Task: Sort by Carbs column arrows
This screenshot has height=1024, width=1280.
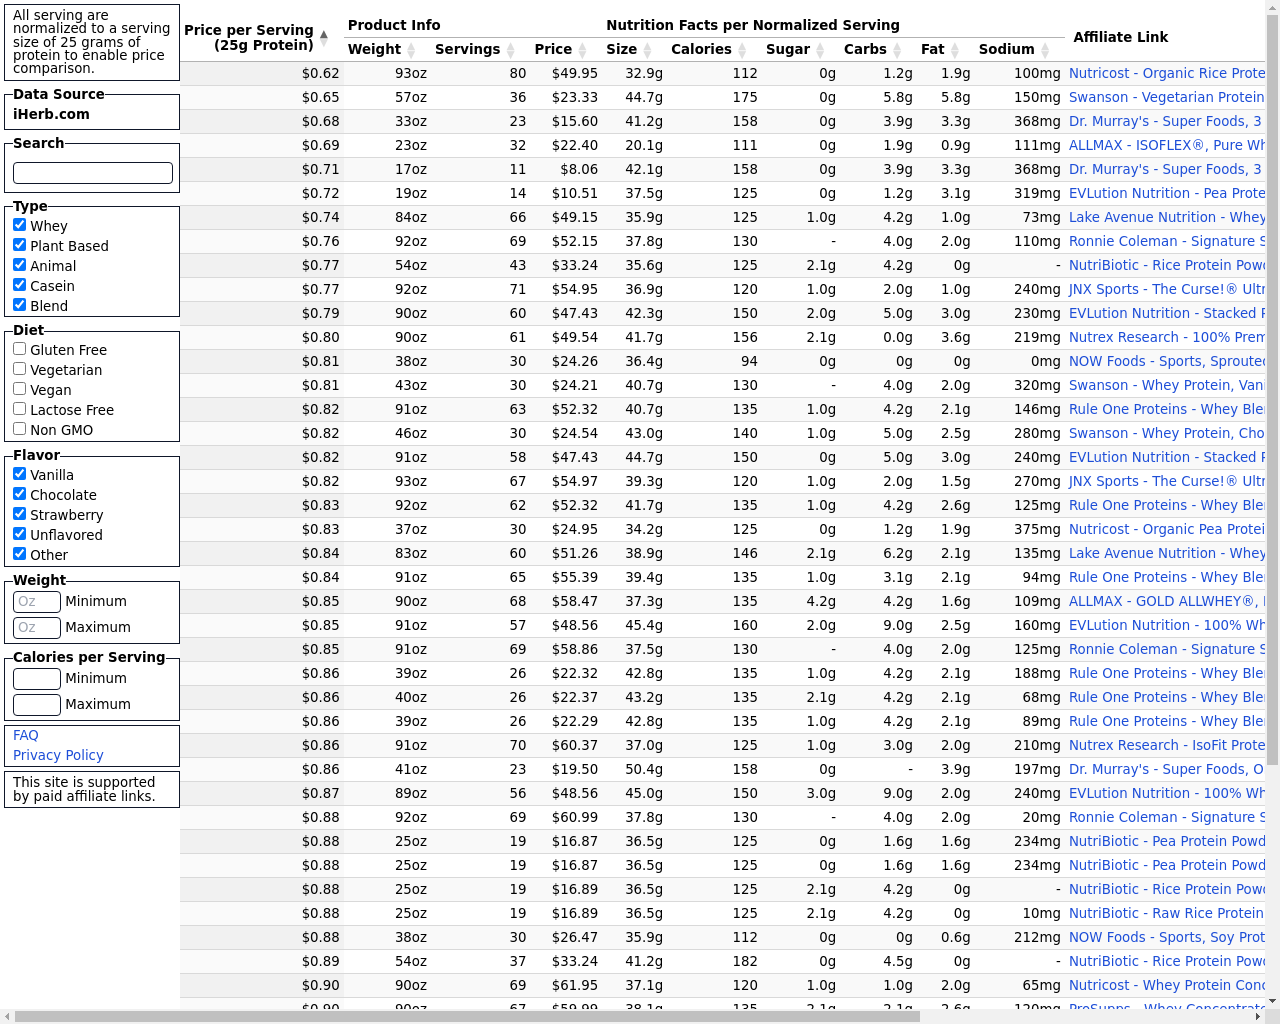Action: pos(897,50)
